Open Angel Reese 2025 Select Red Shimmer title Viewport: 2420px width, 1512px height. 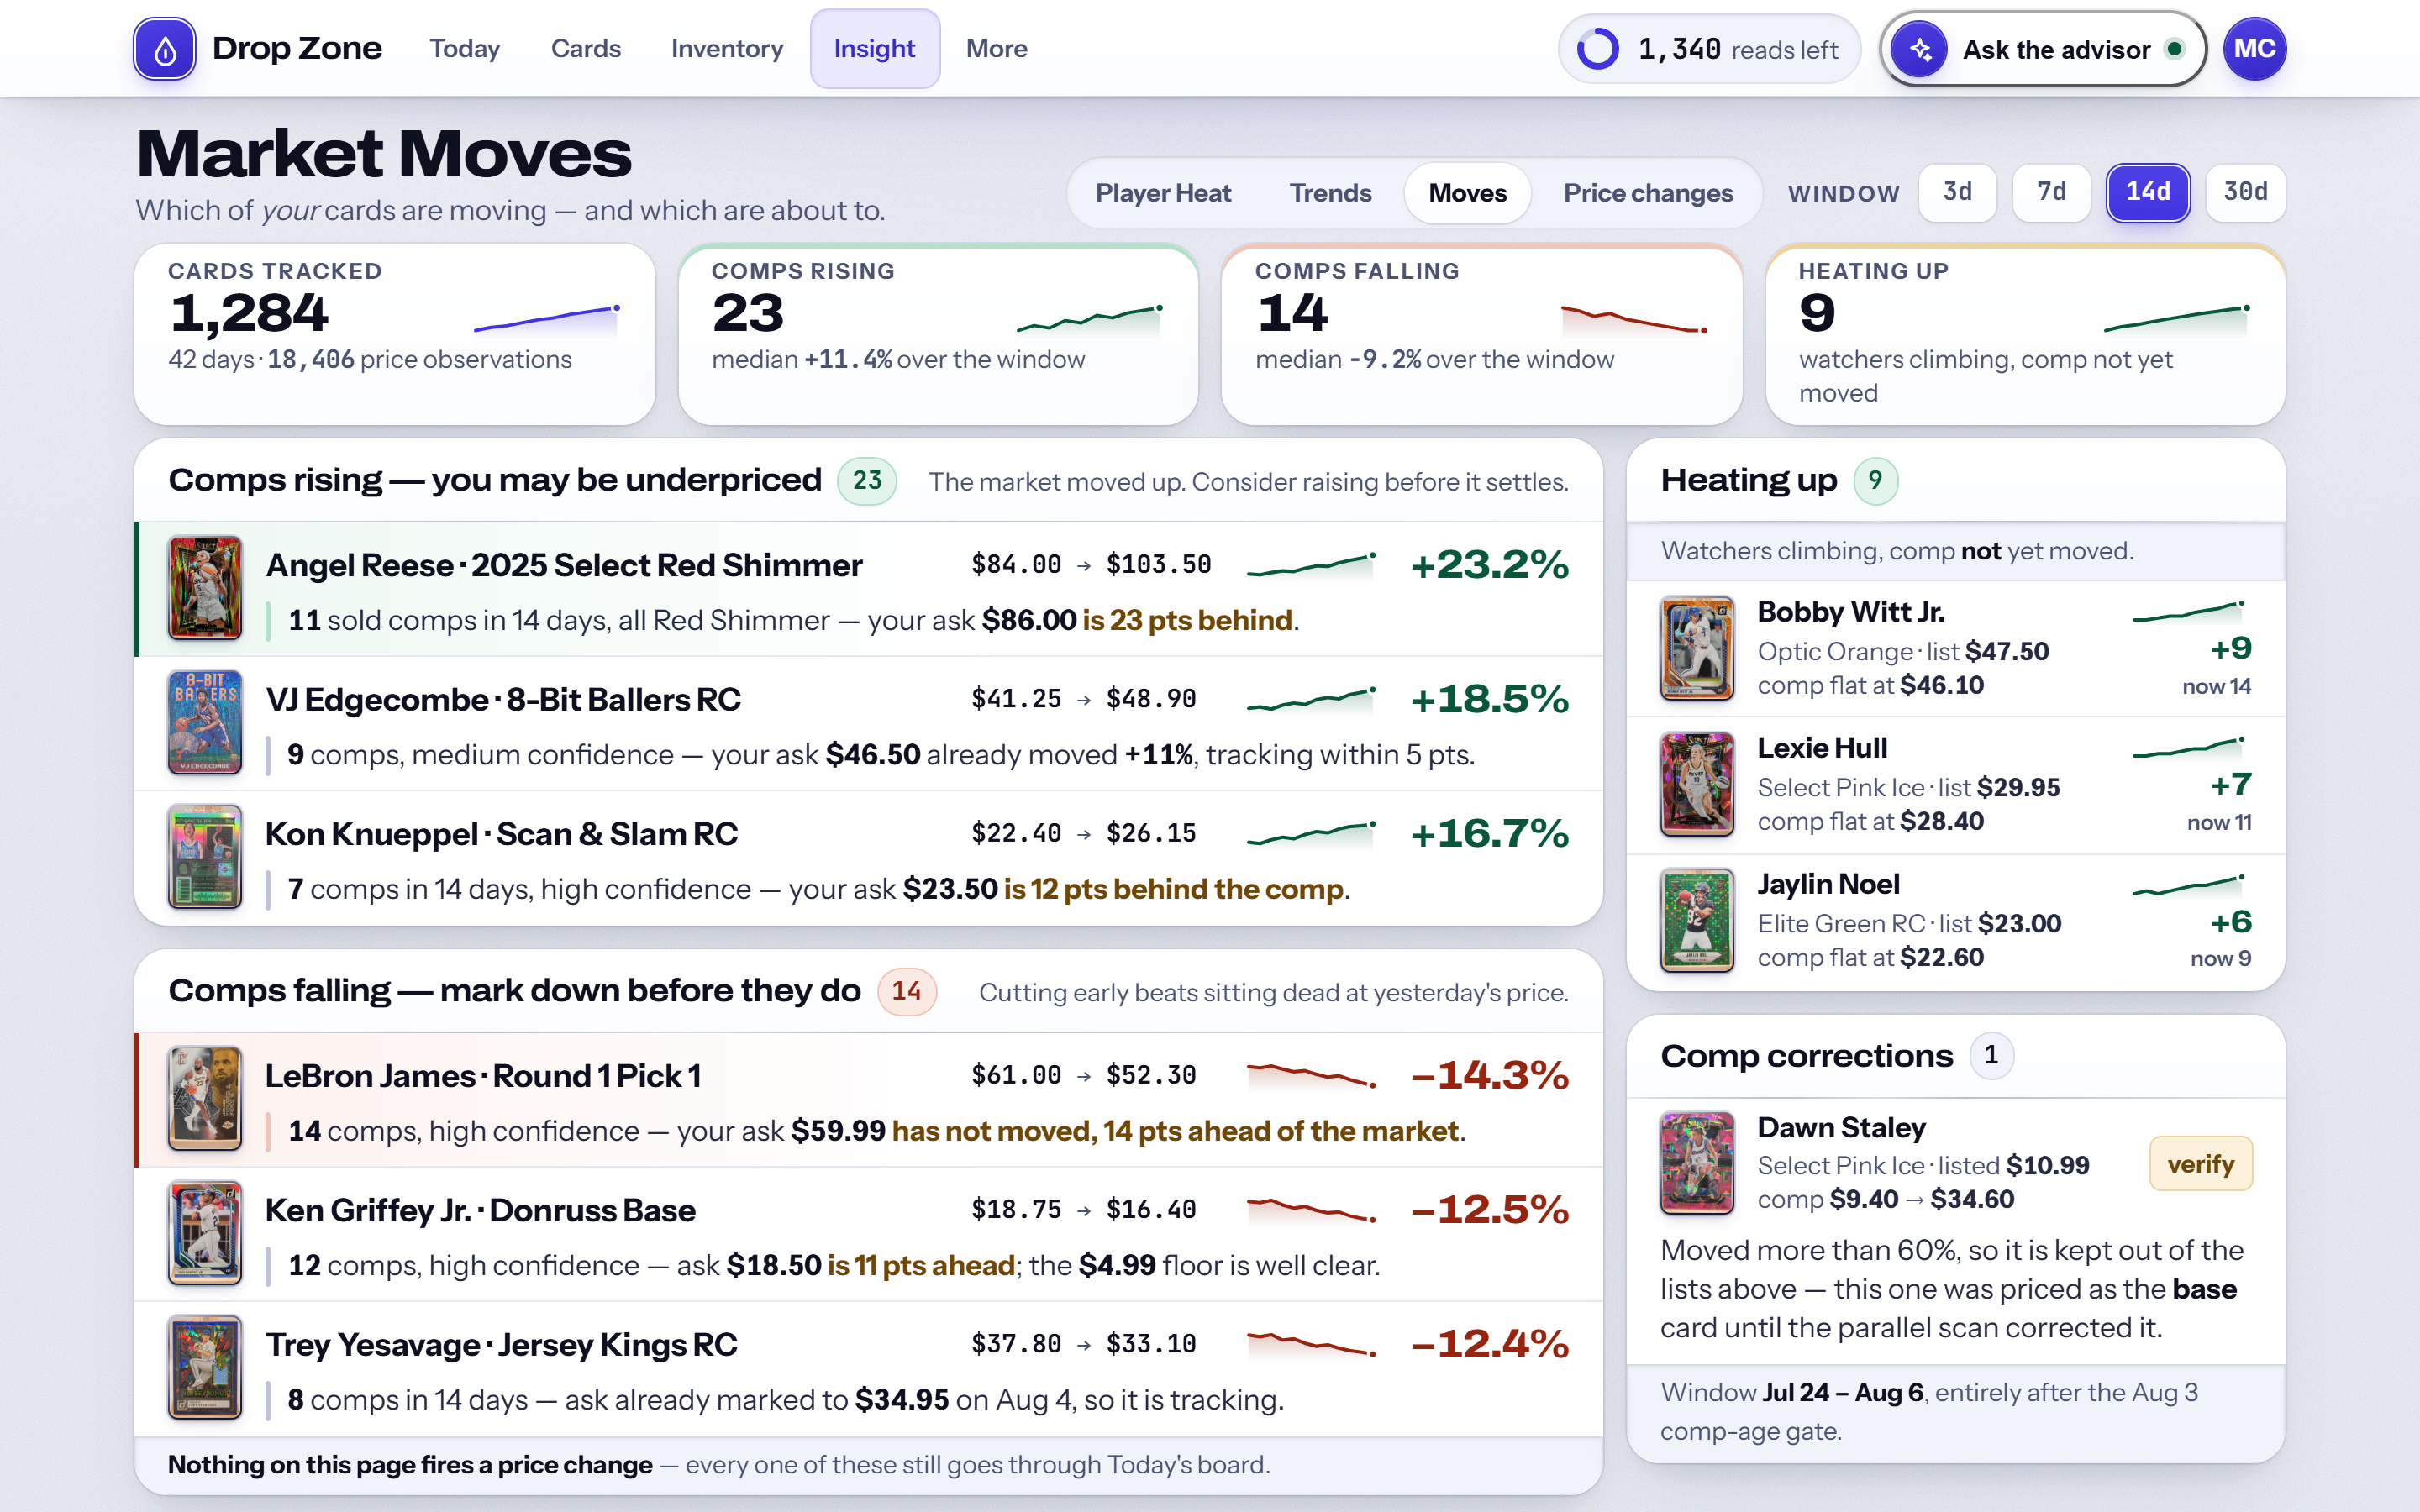tap(563, 566)
